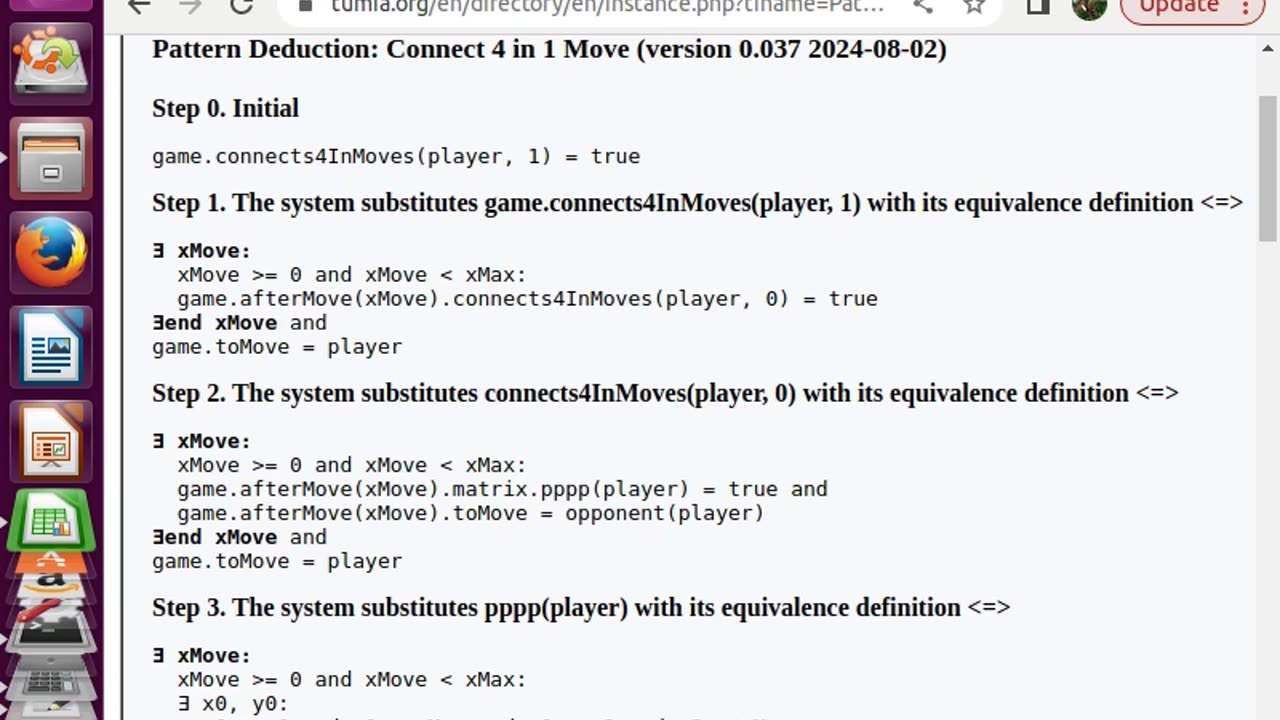Bookmark this page with the star icon
The height and width of the screenshot is (720, 1280).
974,6
